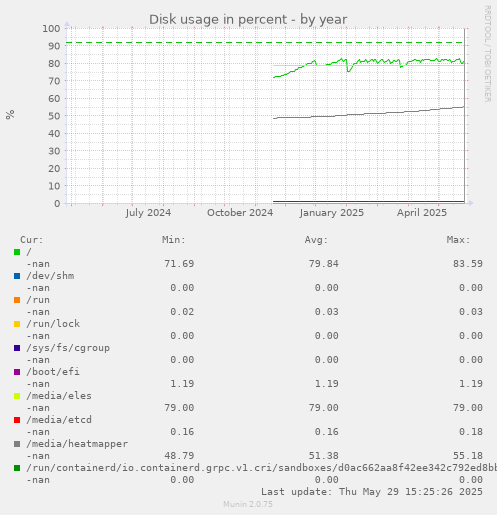Click the dashed green warning line at 92
Screen dimensions: 497x515
pyautogui.click(x=265, y=43)
